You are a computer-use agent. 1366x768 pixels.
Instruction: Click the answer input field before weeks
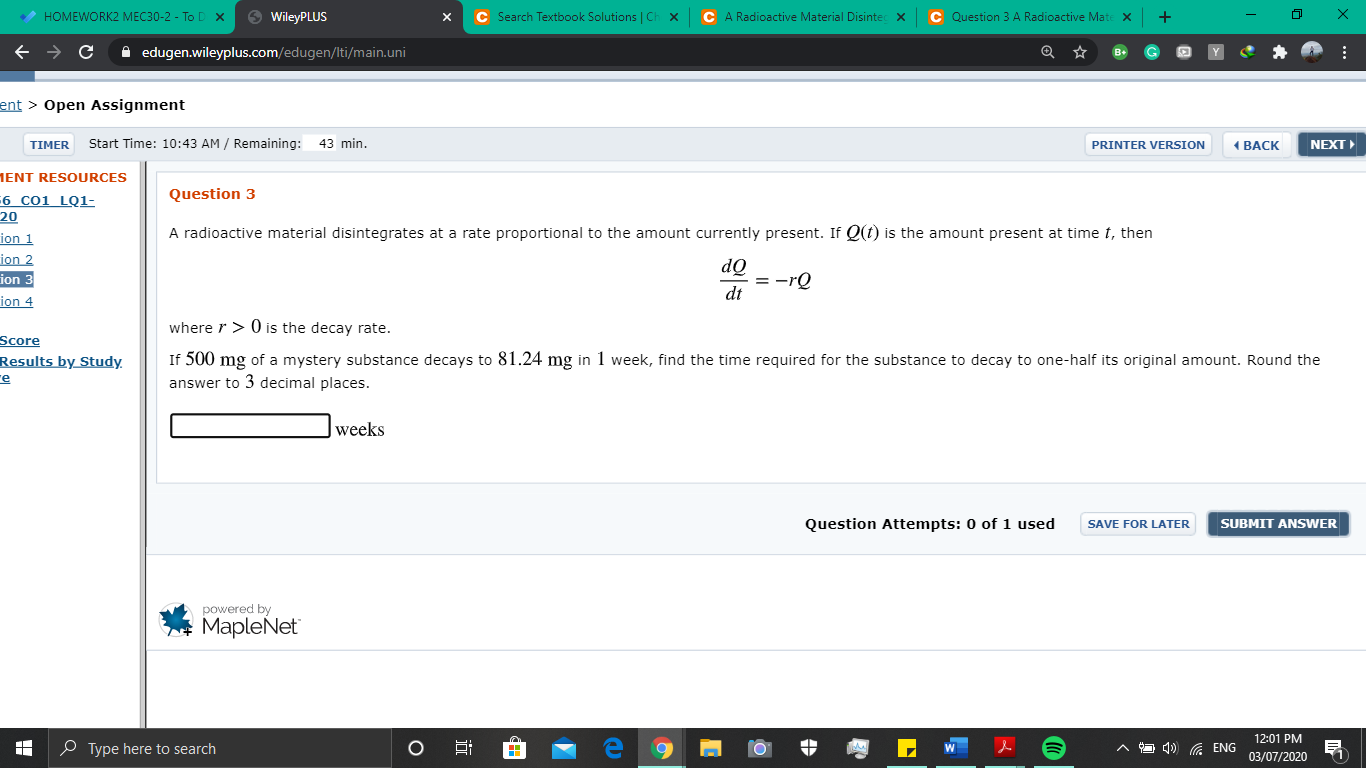coord(250,426)
